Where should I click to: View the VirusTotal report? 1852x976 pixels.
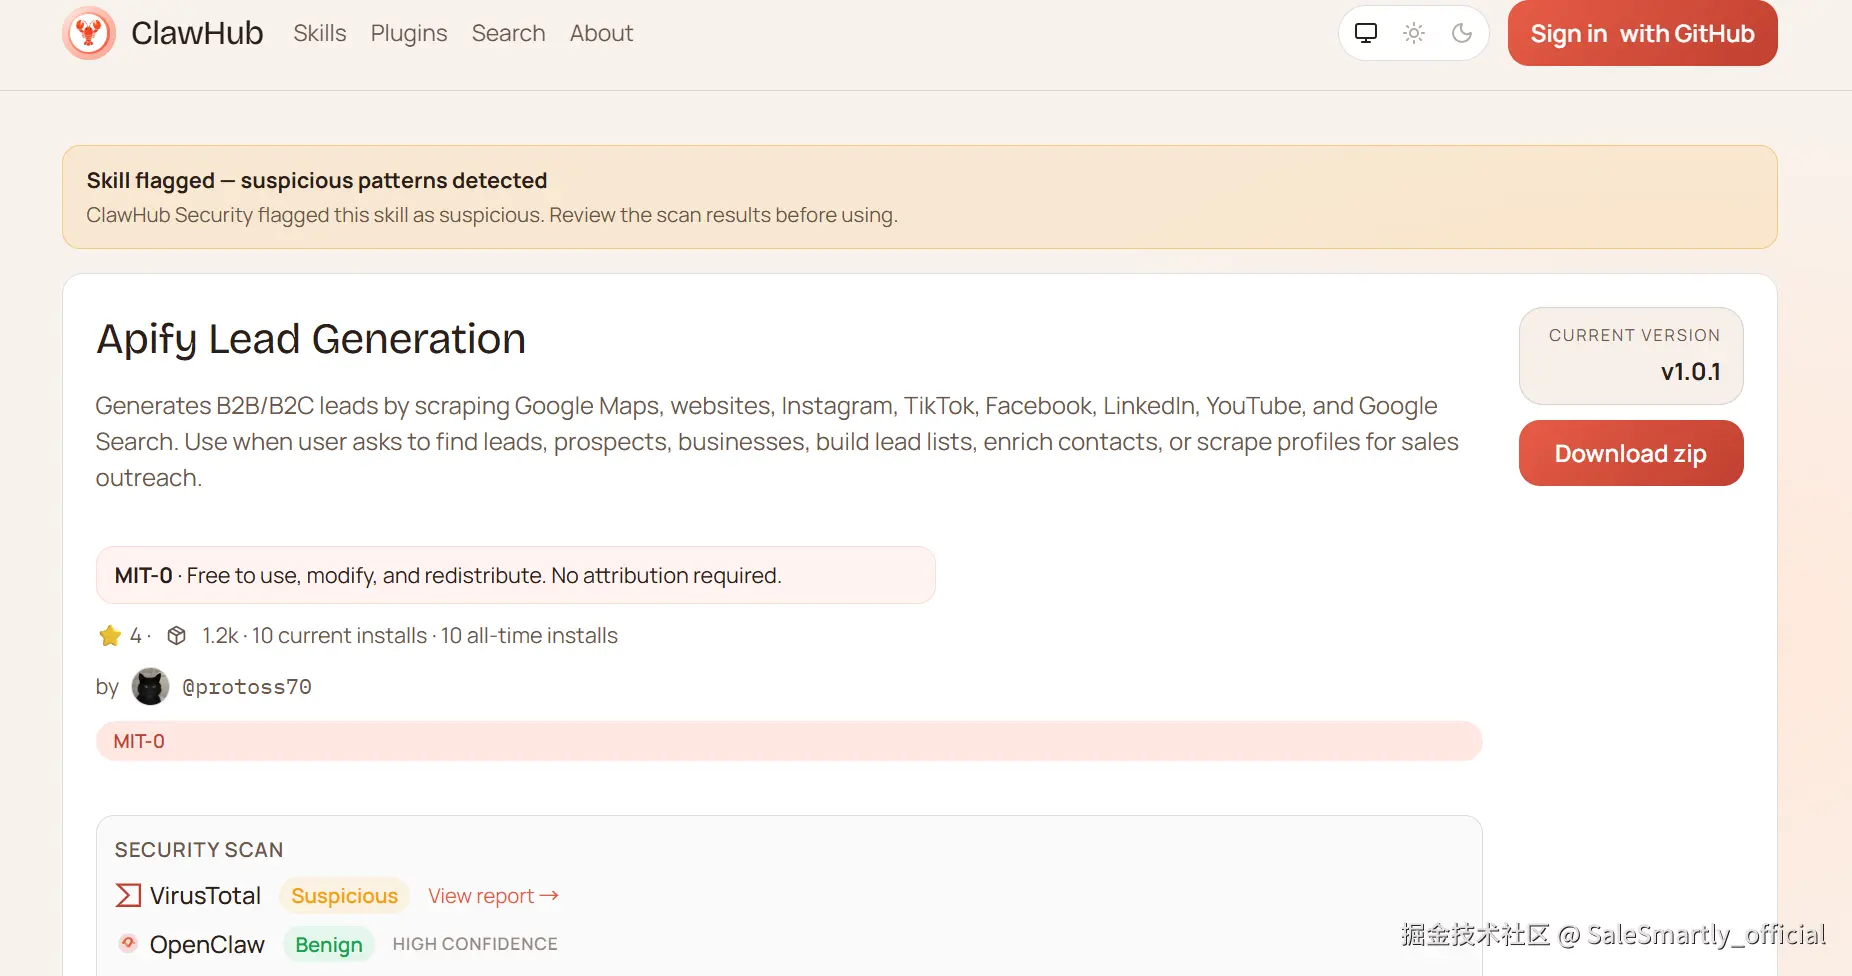tap(493, 896)
